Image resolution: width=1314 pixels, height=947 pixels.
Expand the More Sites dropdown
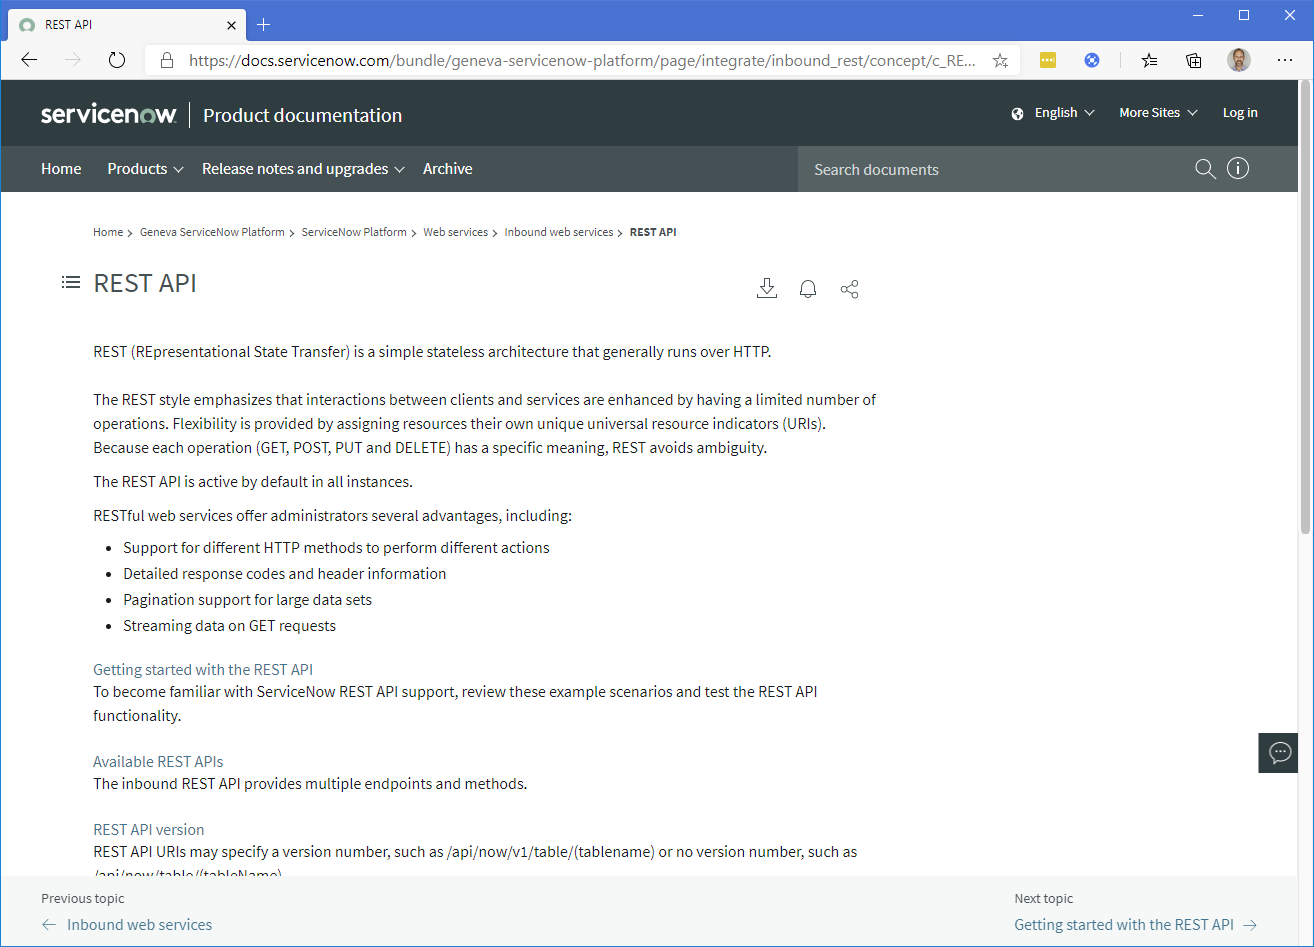pyautogui.click(x=1158, y=113)
